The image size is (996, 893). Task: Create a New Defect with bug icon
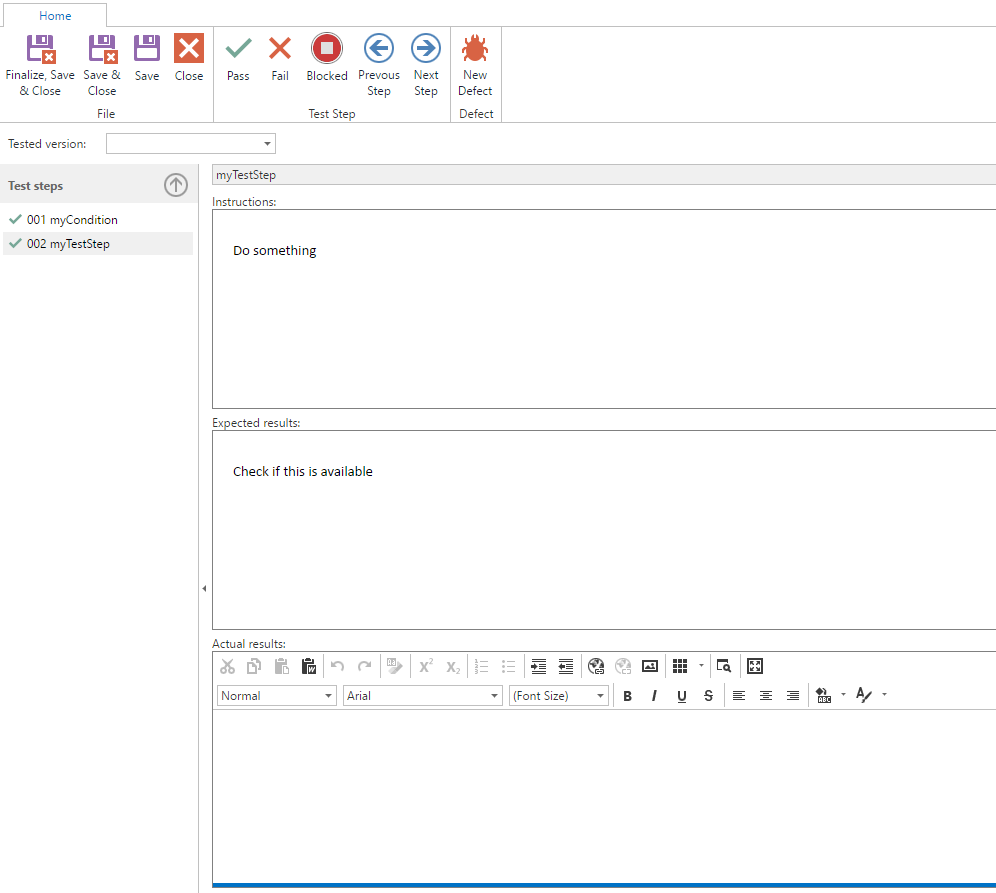[475, 49]
